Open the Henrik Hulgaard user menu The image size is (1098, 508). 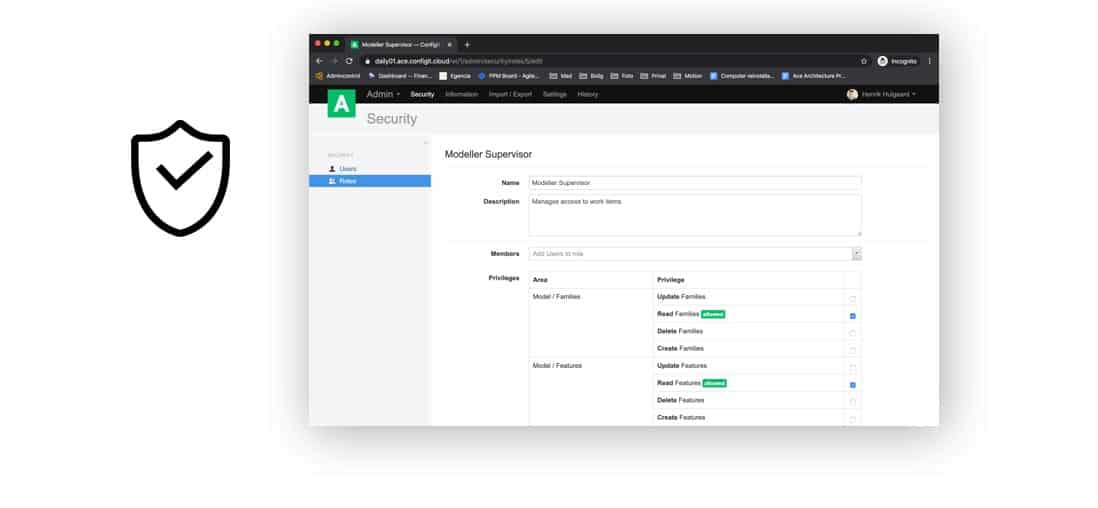coord(881,94)
